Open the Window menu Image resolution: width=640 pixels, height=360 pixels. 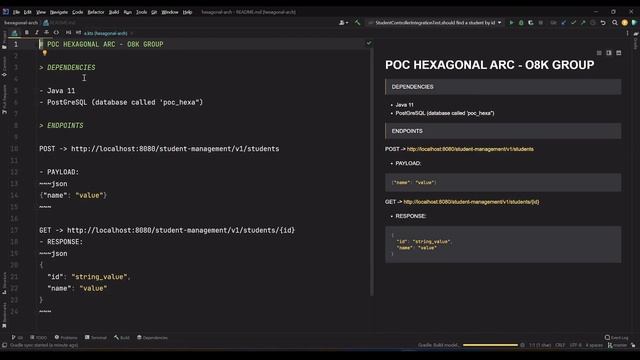coord(170,12)
